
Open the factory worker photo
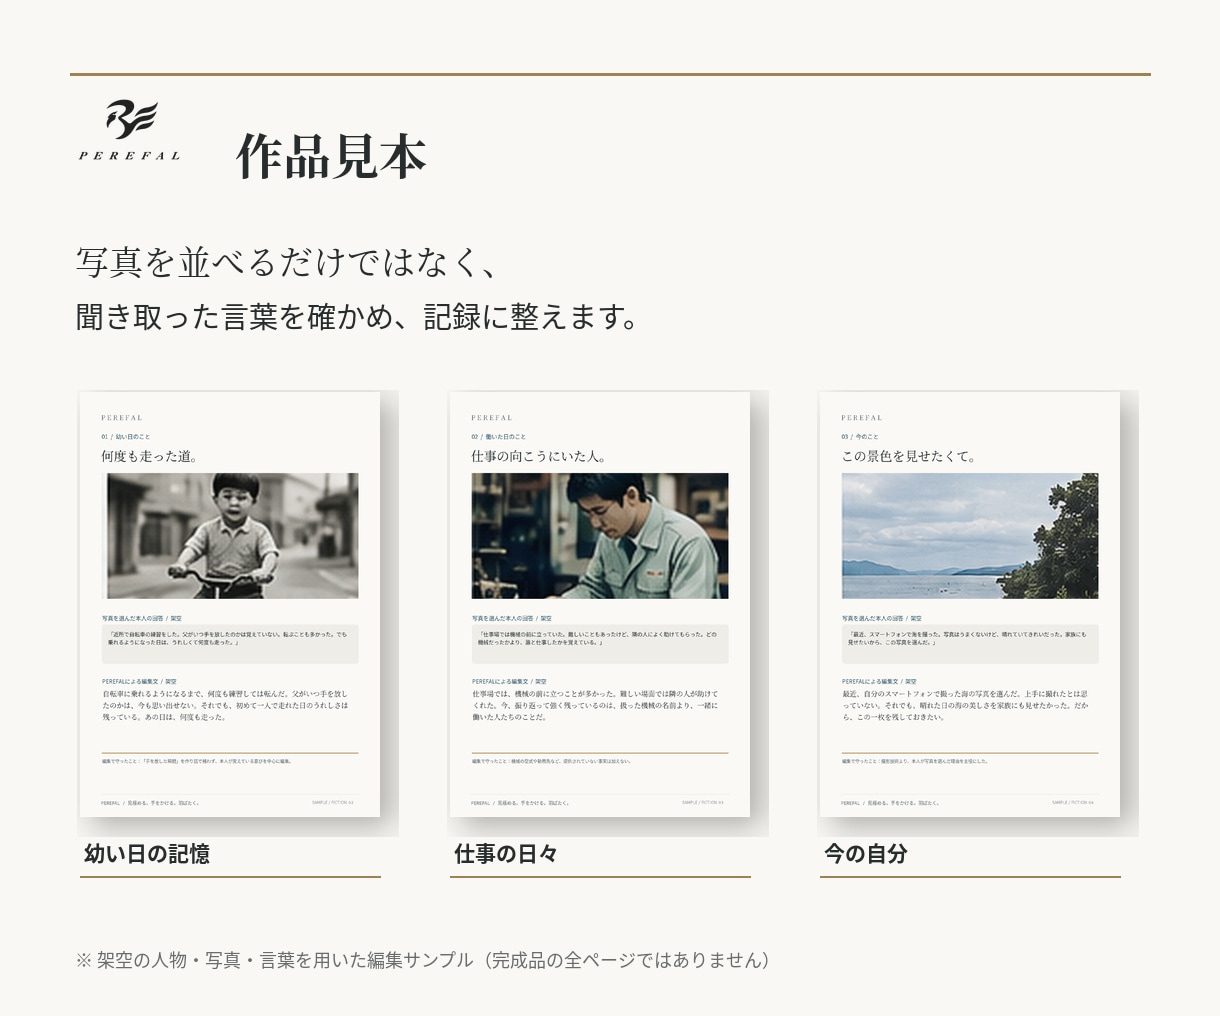coord(600,536)
